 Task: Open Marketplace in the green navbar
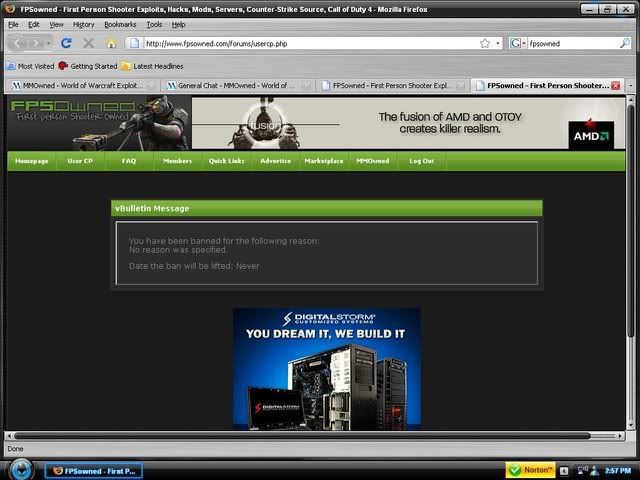click(324, 161)
